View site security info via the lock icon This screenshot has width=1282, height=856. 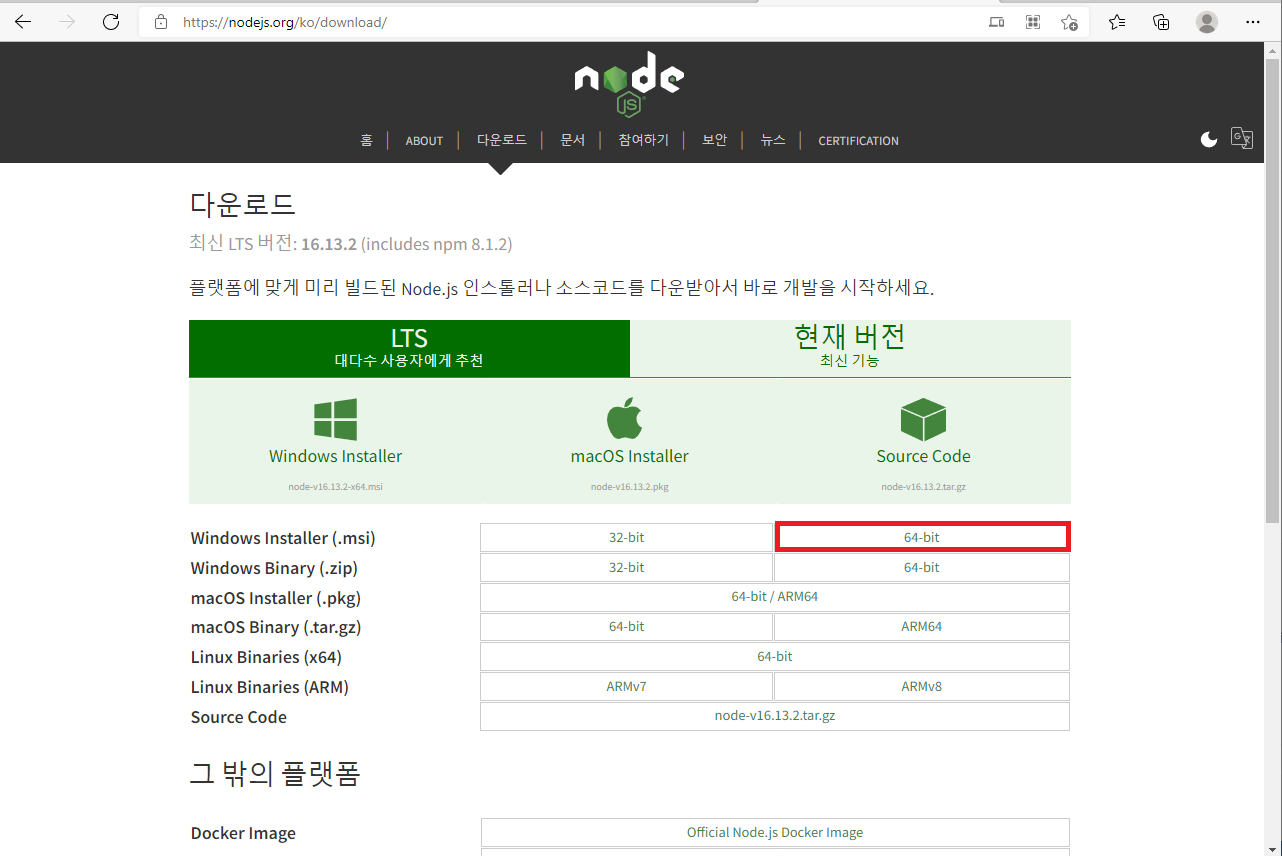pos(160,22)
